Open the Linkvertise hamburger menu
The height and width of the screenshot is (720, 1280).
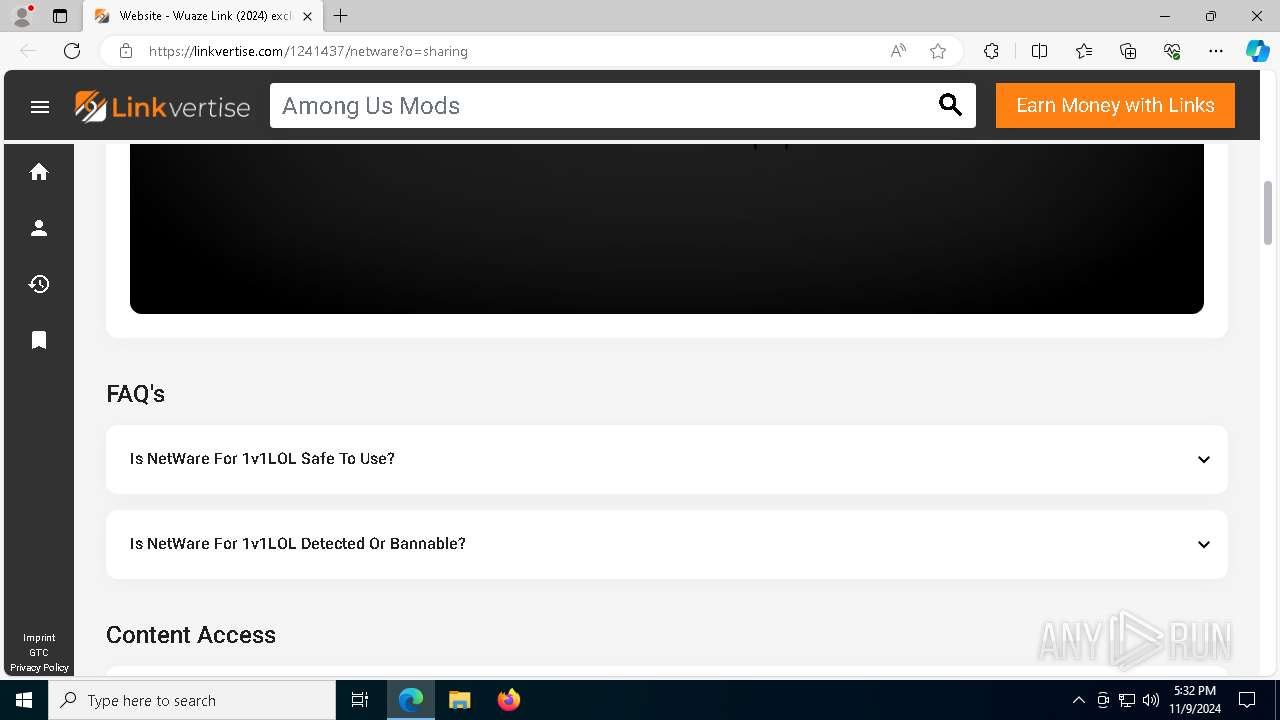point(40,106)
